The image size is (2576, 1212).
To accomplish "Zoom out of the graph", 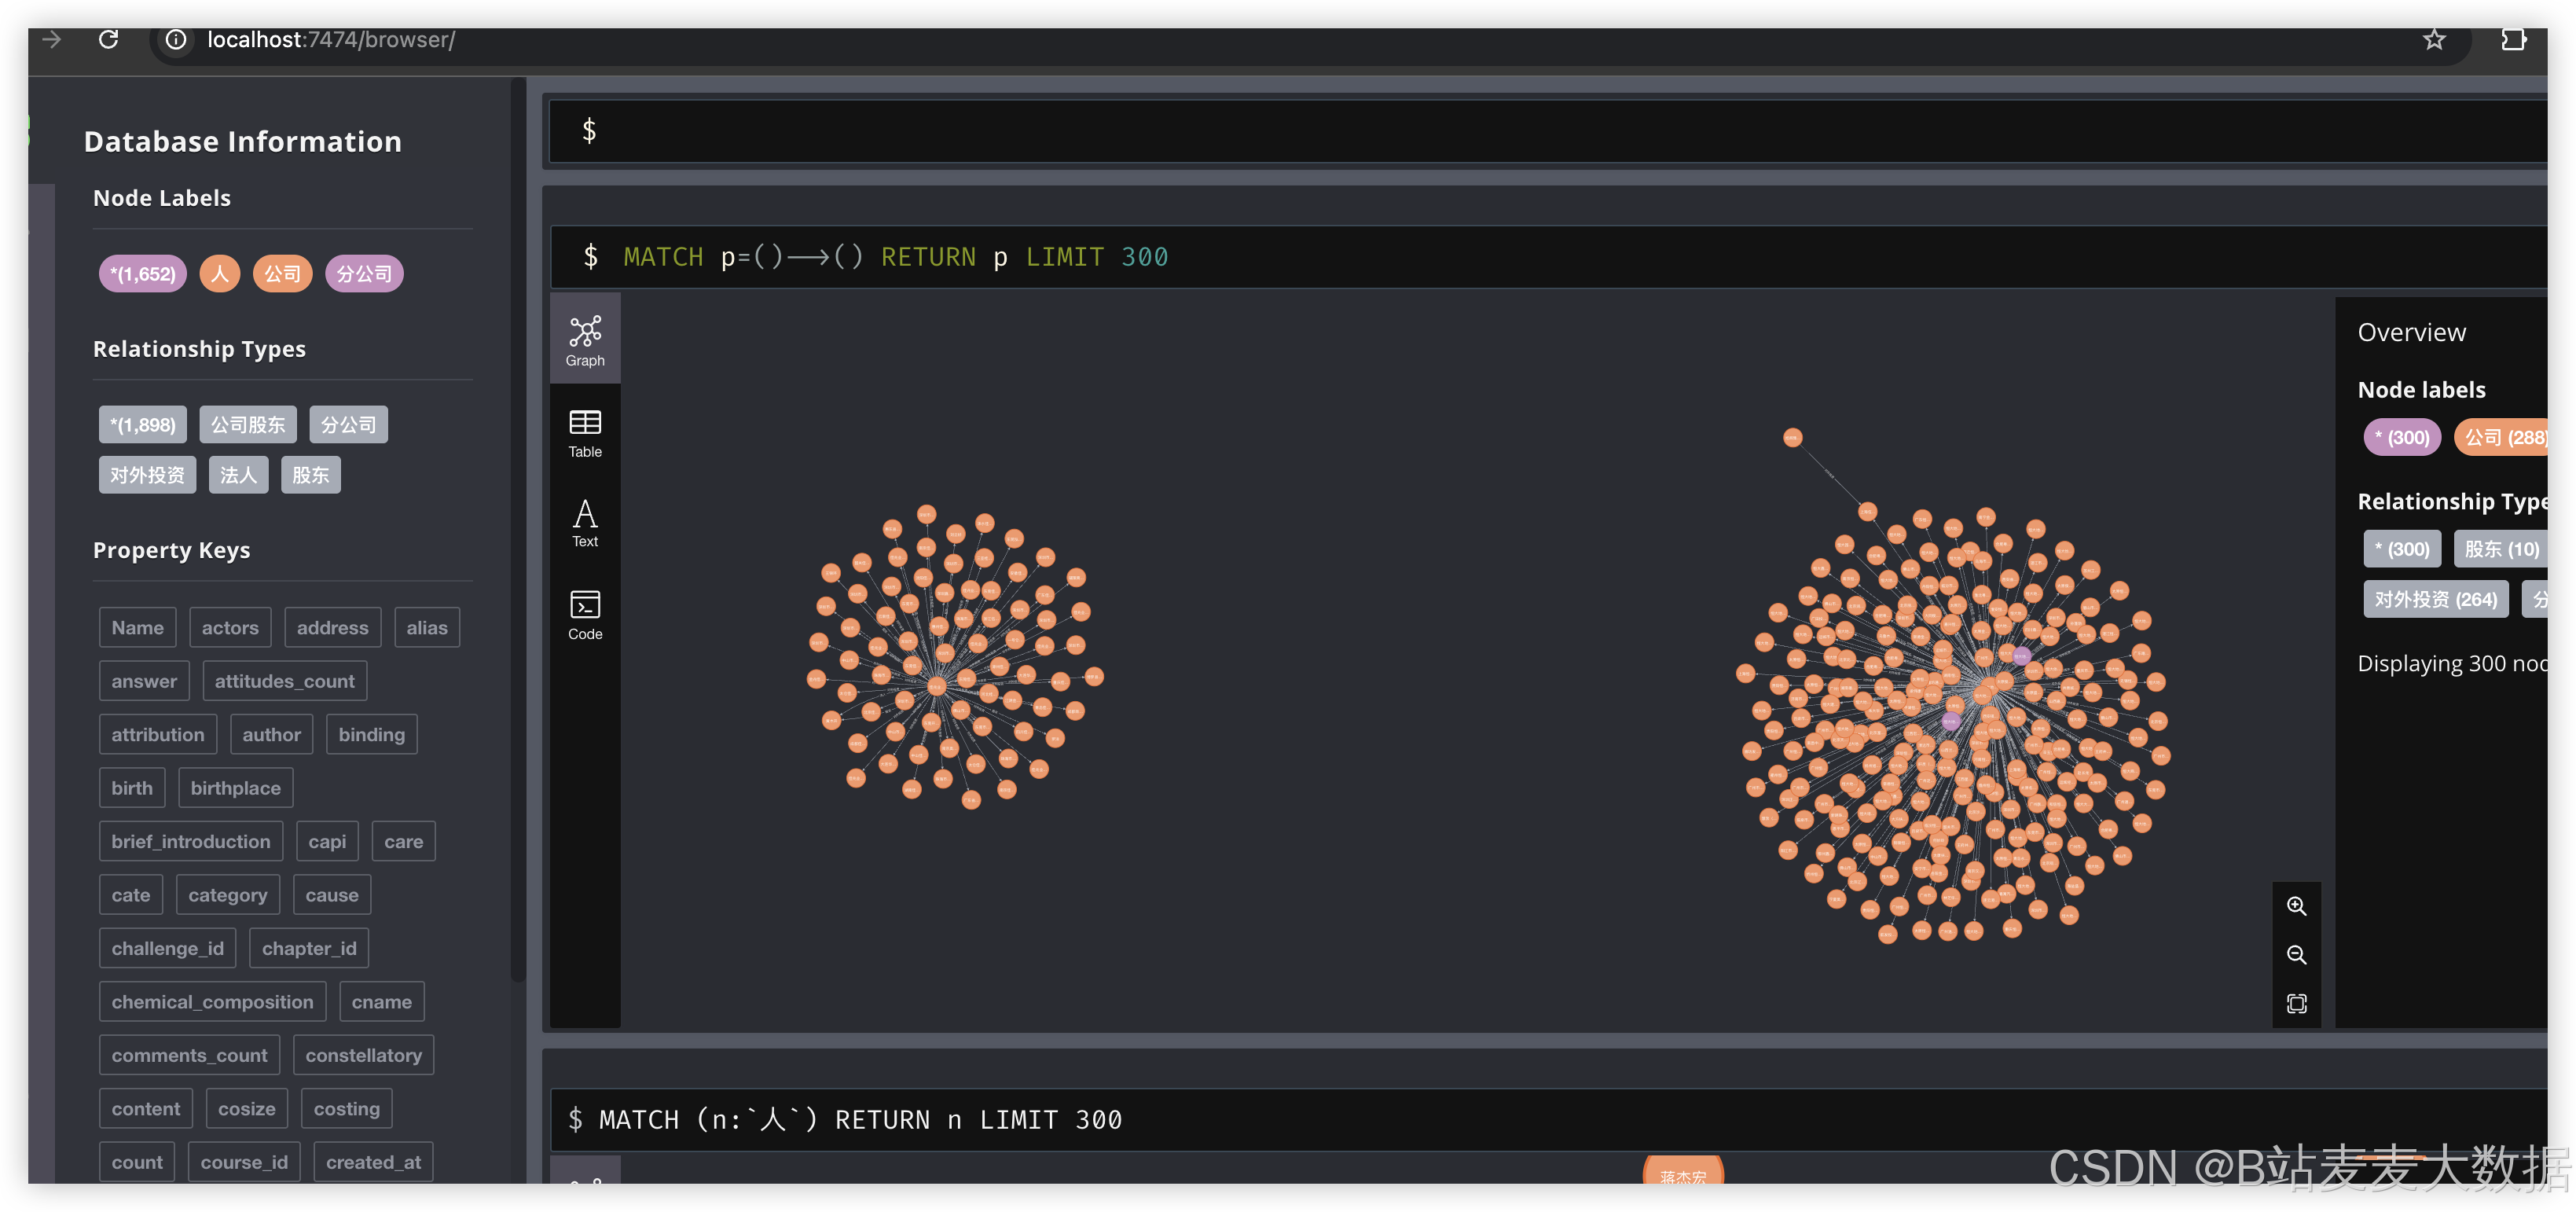I will pyautogui.click(x=2296, y=955).
